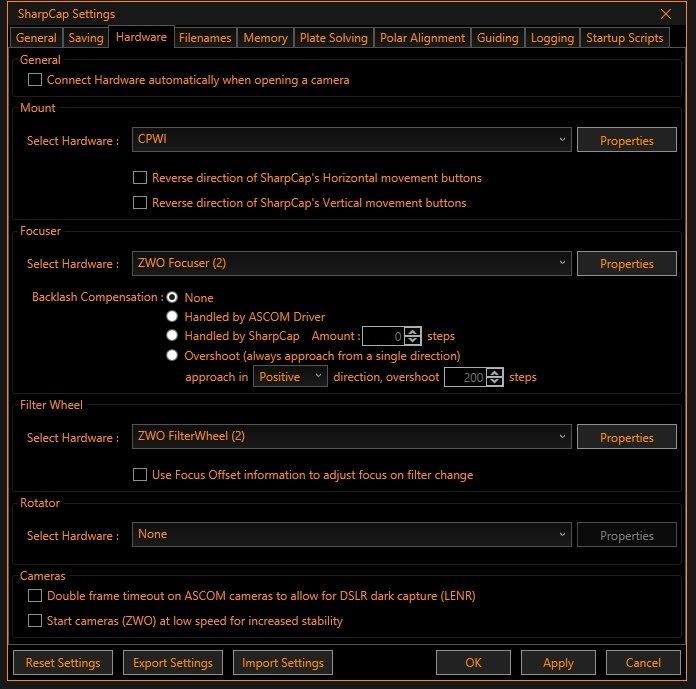The height and width of the screenshot is (689, 696).
Task: Close the SharpCap Settings dialog
Action: 666,14
